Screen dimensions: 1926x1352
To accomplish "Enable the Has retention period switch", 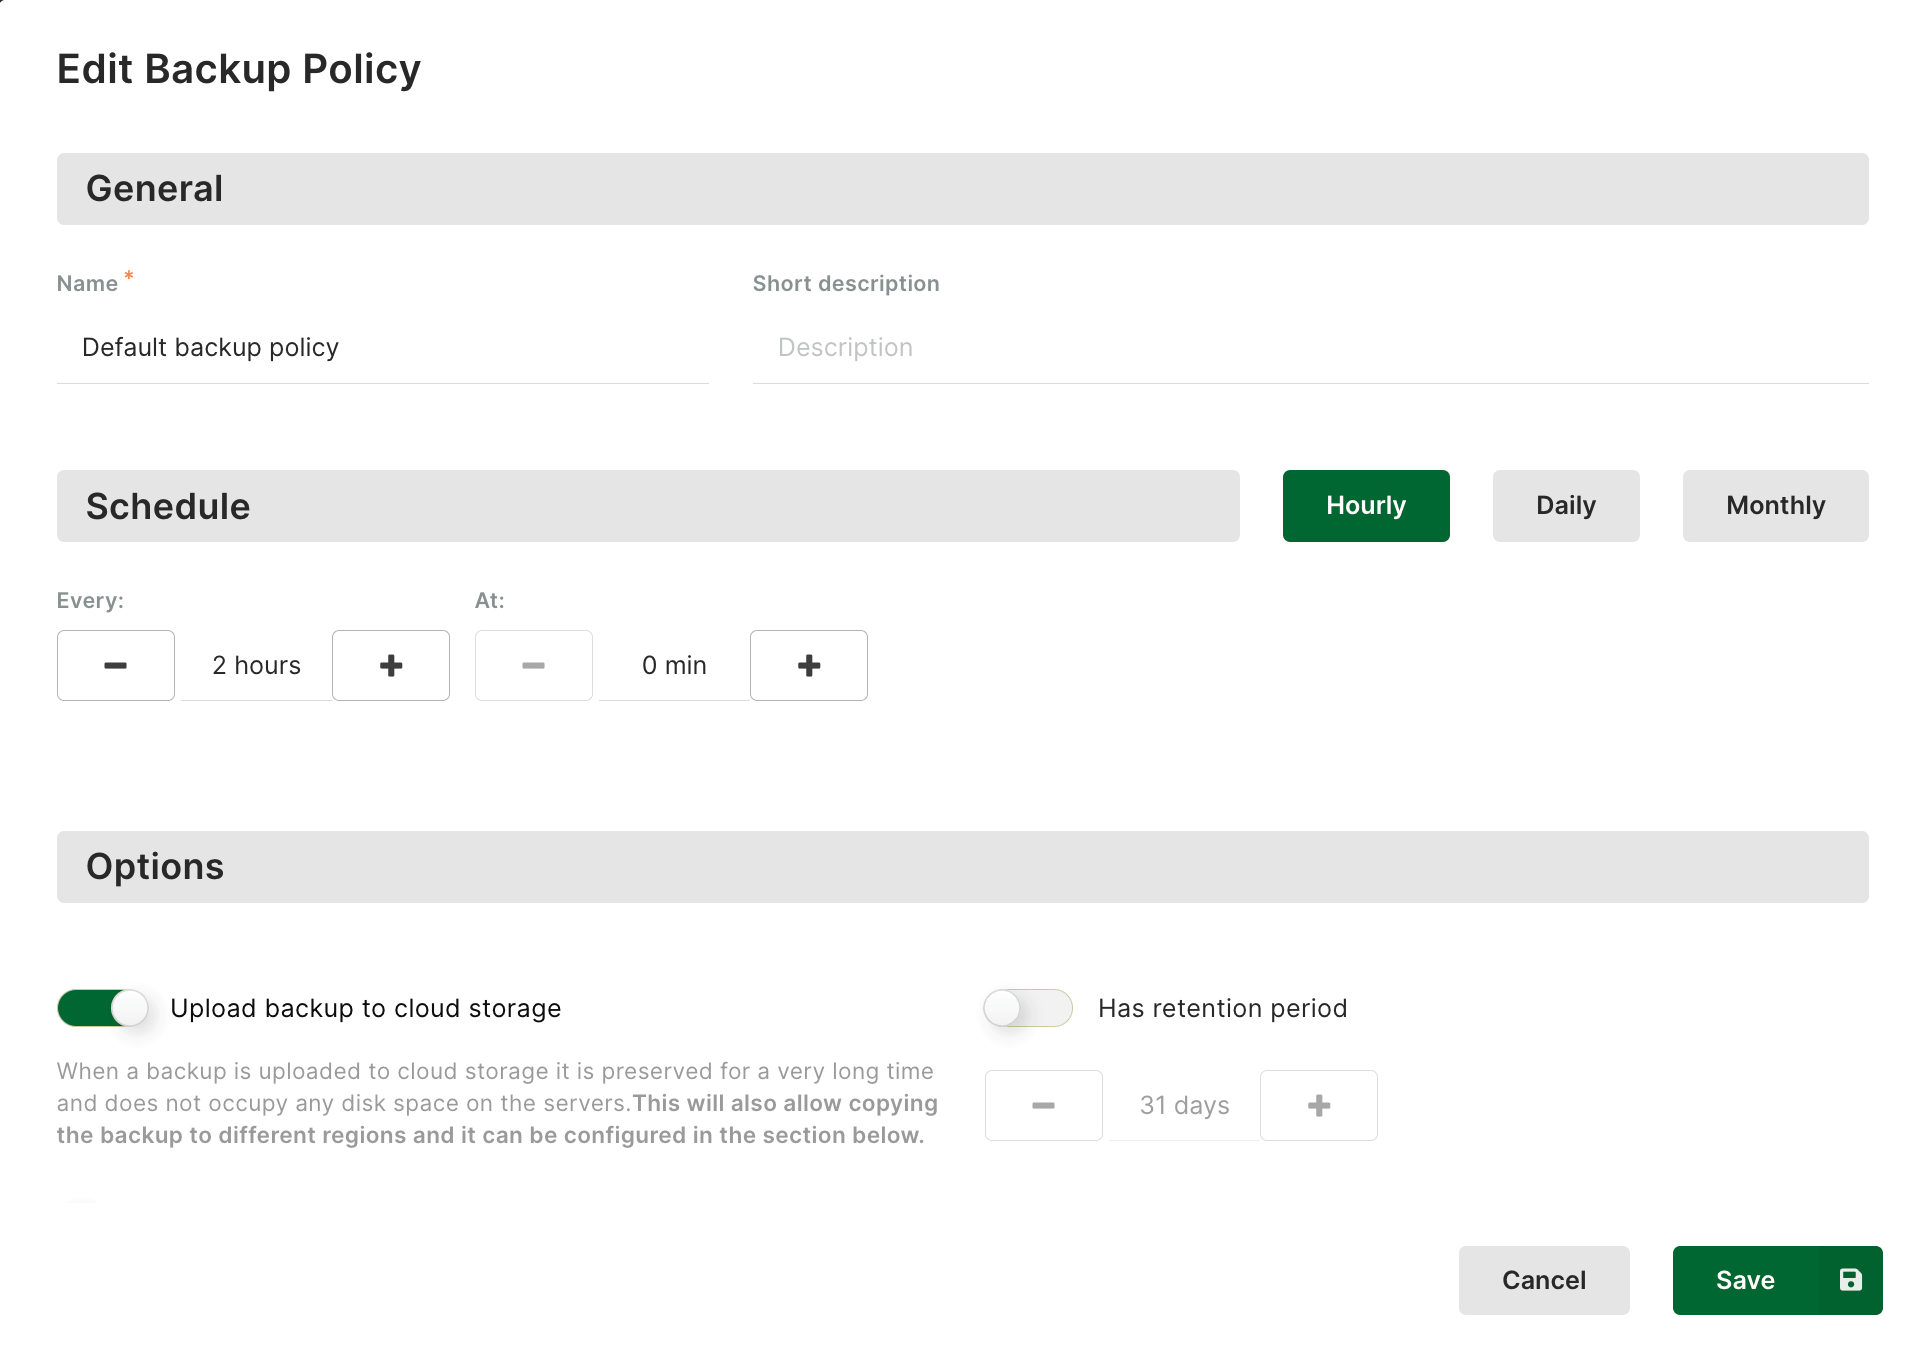I will (1028, 1008).
